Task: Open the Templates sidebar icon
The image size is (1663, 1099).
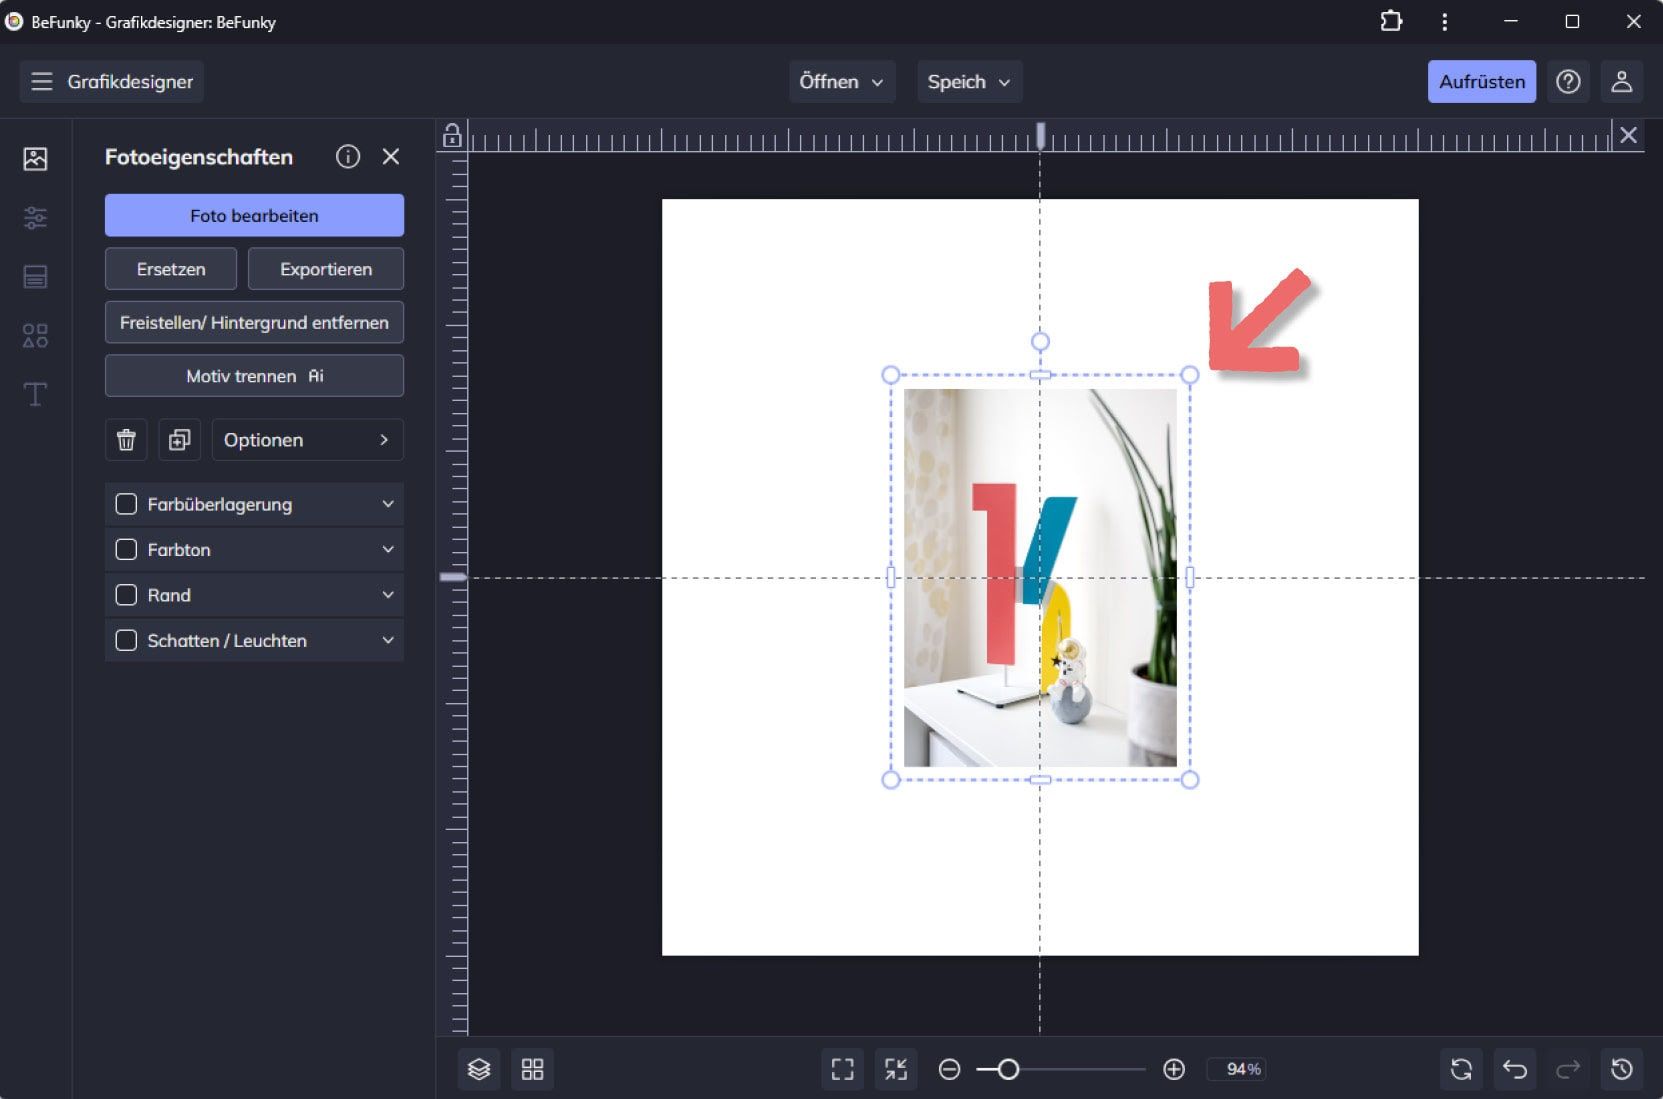Action: point(35,277)
